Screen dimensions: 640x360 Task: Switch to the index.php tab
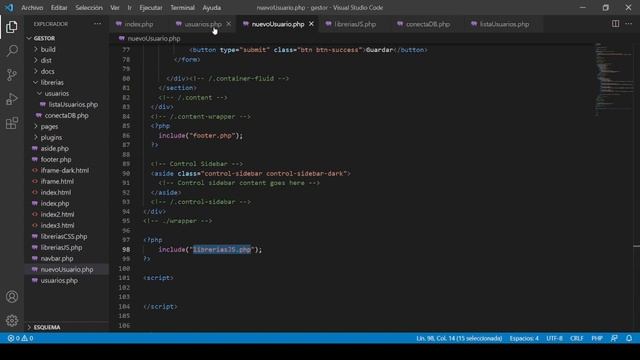click(x=139, y=24)
